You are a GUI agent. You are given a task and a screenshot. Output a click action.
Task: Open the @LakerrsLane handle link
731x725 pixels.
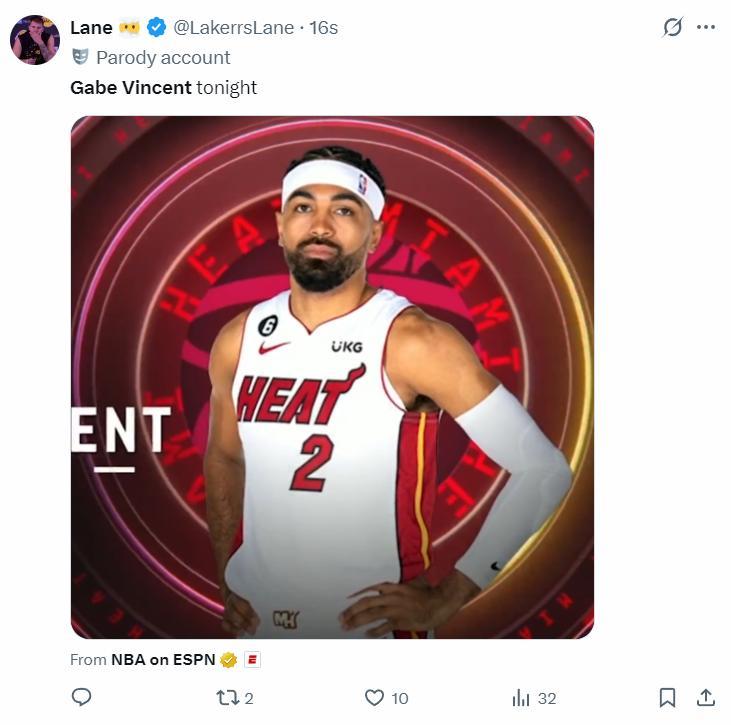click(x=234, y=28)
